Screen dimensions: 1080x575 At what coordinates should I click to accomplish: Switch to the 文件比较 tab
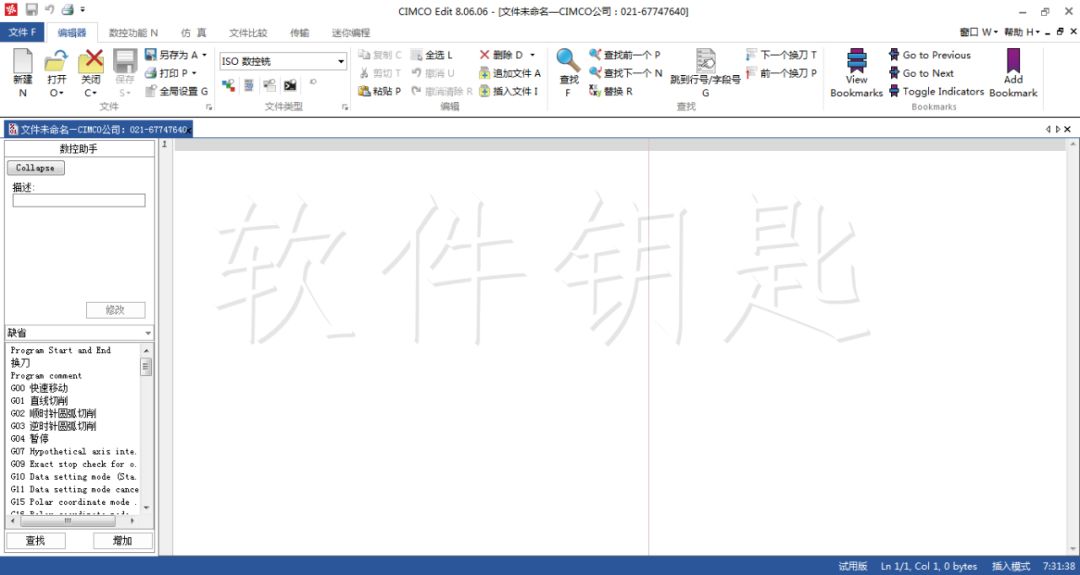coord(248,32)
